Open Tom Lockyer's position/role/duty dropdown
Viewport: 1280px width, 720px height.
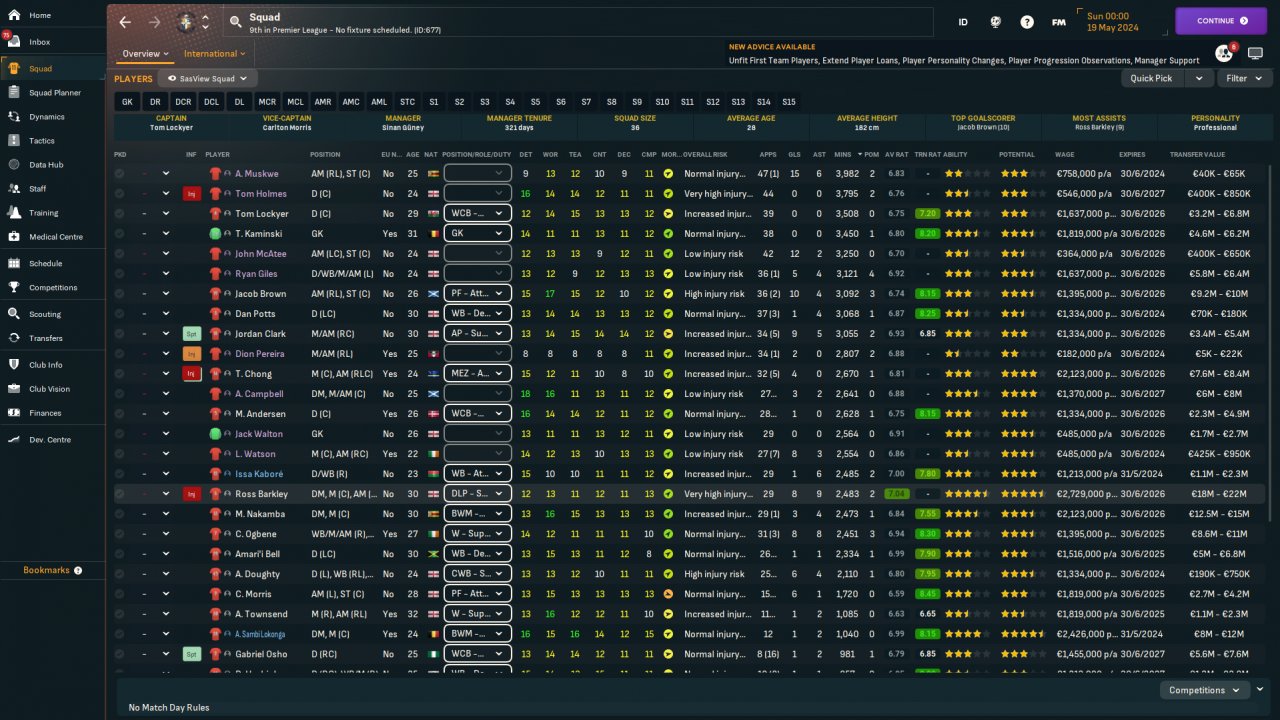[477, 214]
